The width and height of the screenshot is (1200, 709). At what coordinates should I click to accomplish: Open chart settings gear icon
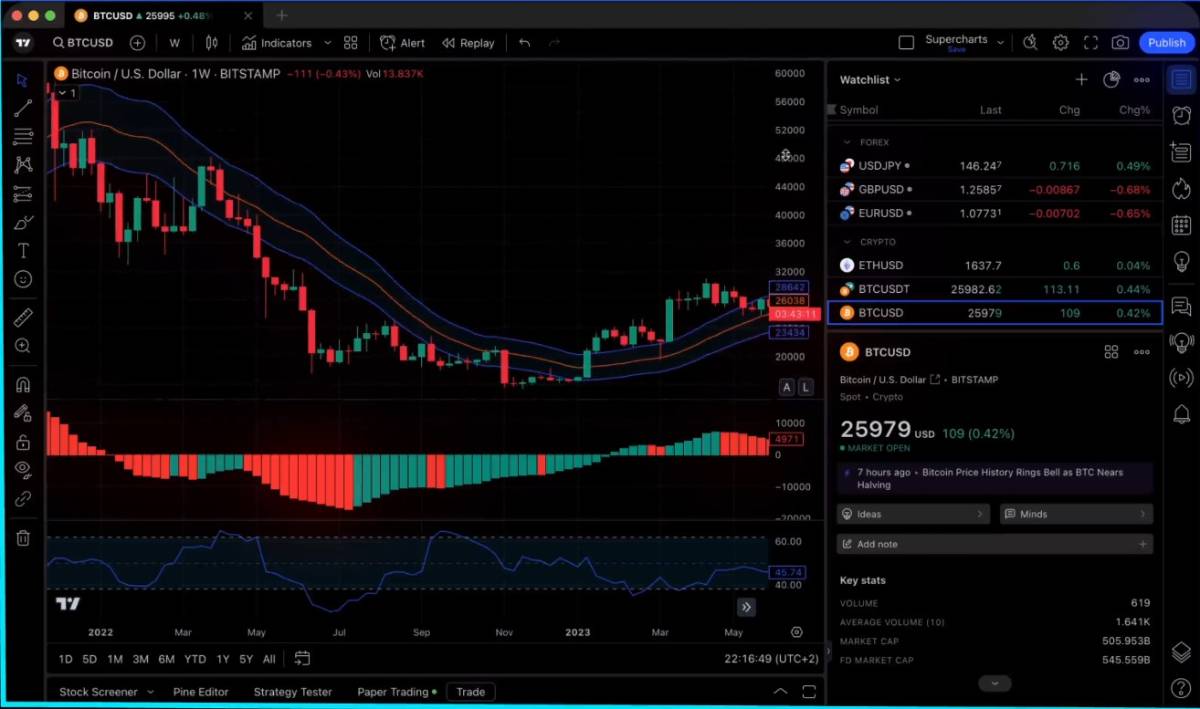coord(1061,43)
